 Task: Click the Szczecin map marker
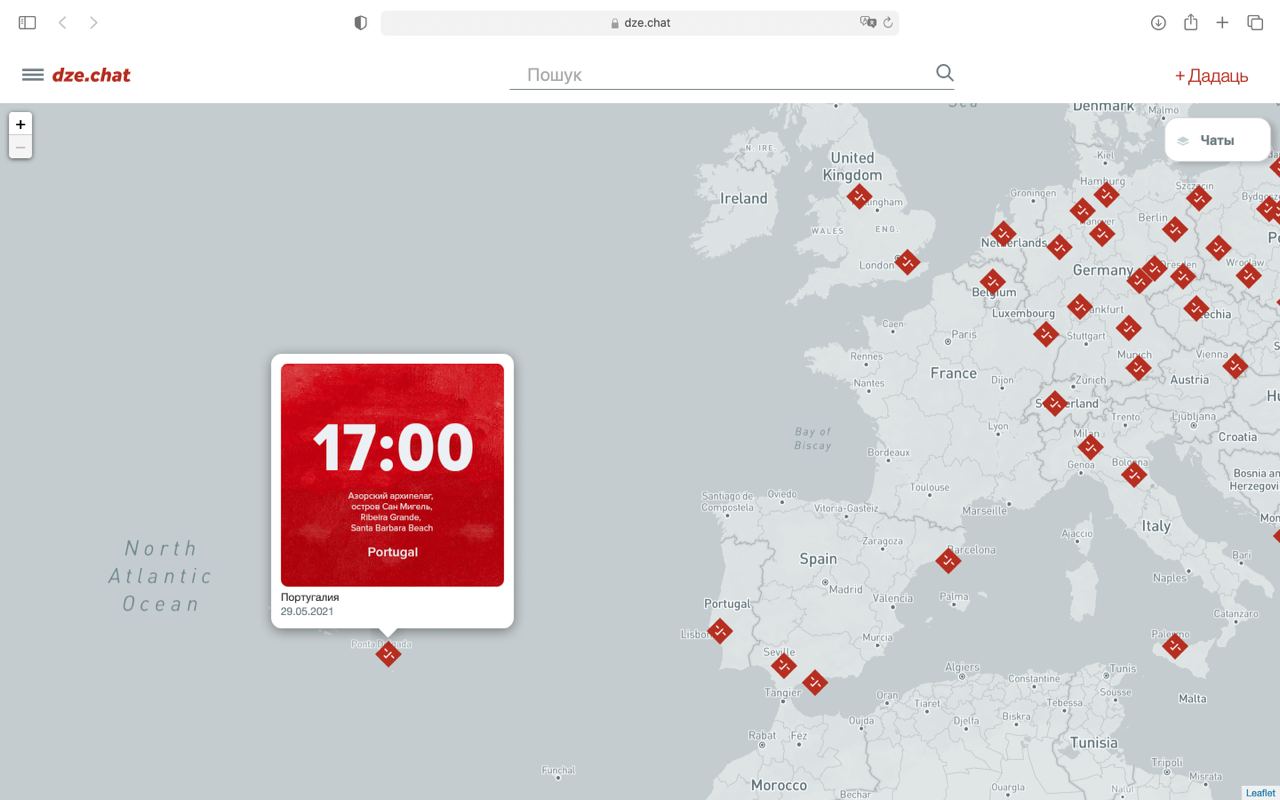tap(1199, 197)
